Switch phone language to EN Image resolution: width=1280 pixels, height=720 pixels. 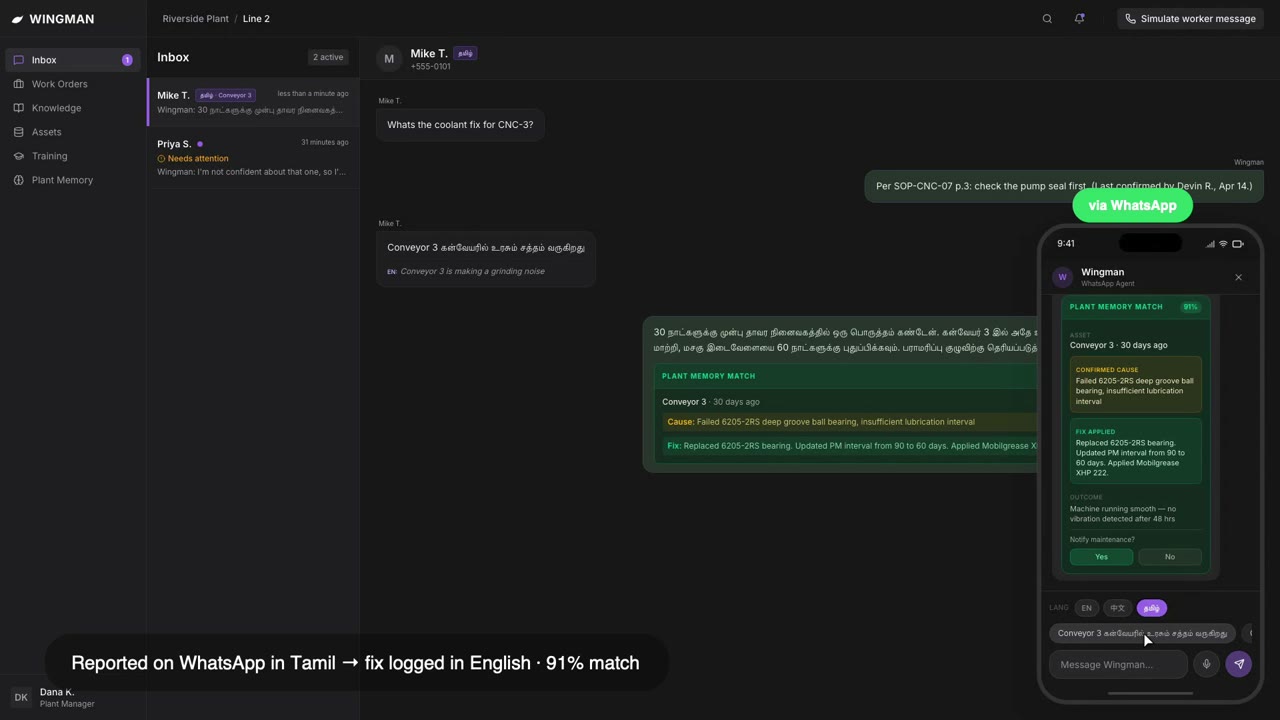click(x=1086, y=608)
